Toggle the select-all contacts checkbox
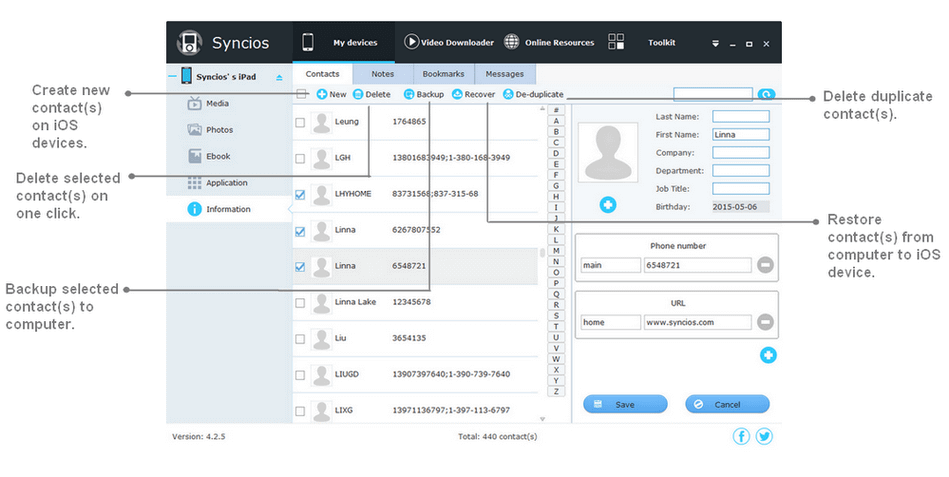Viewport: 949px width, 477px height. coord(301,94)
